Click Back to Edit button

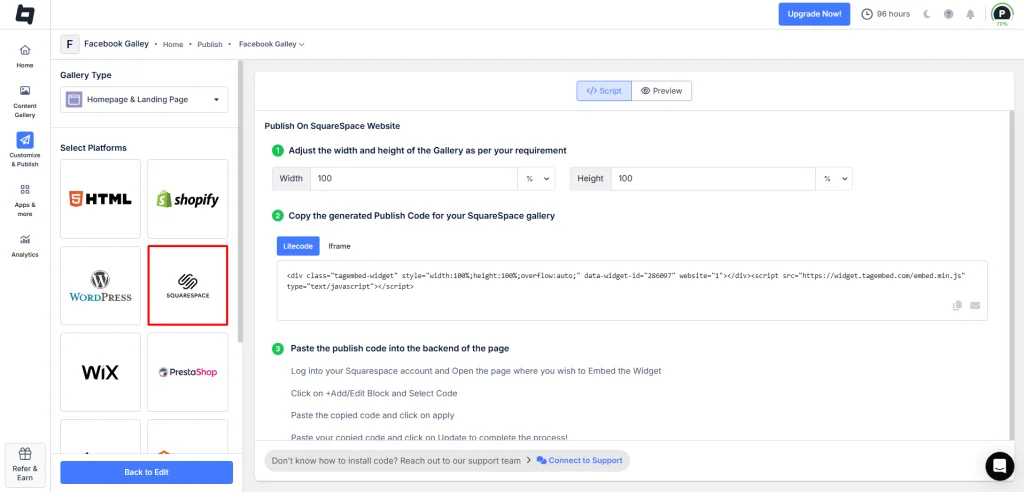(146, 472)
